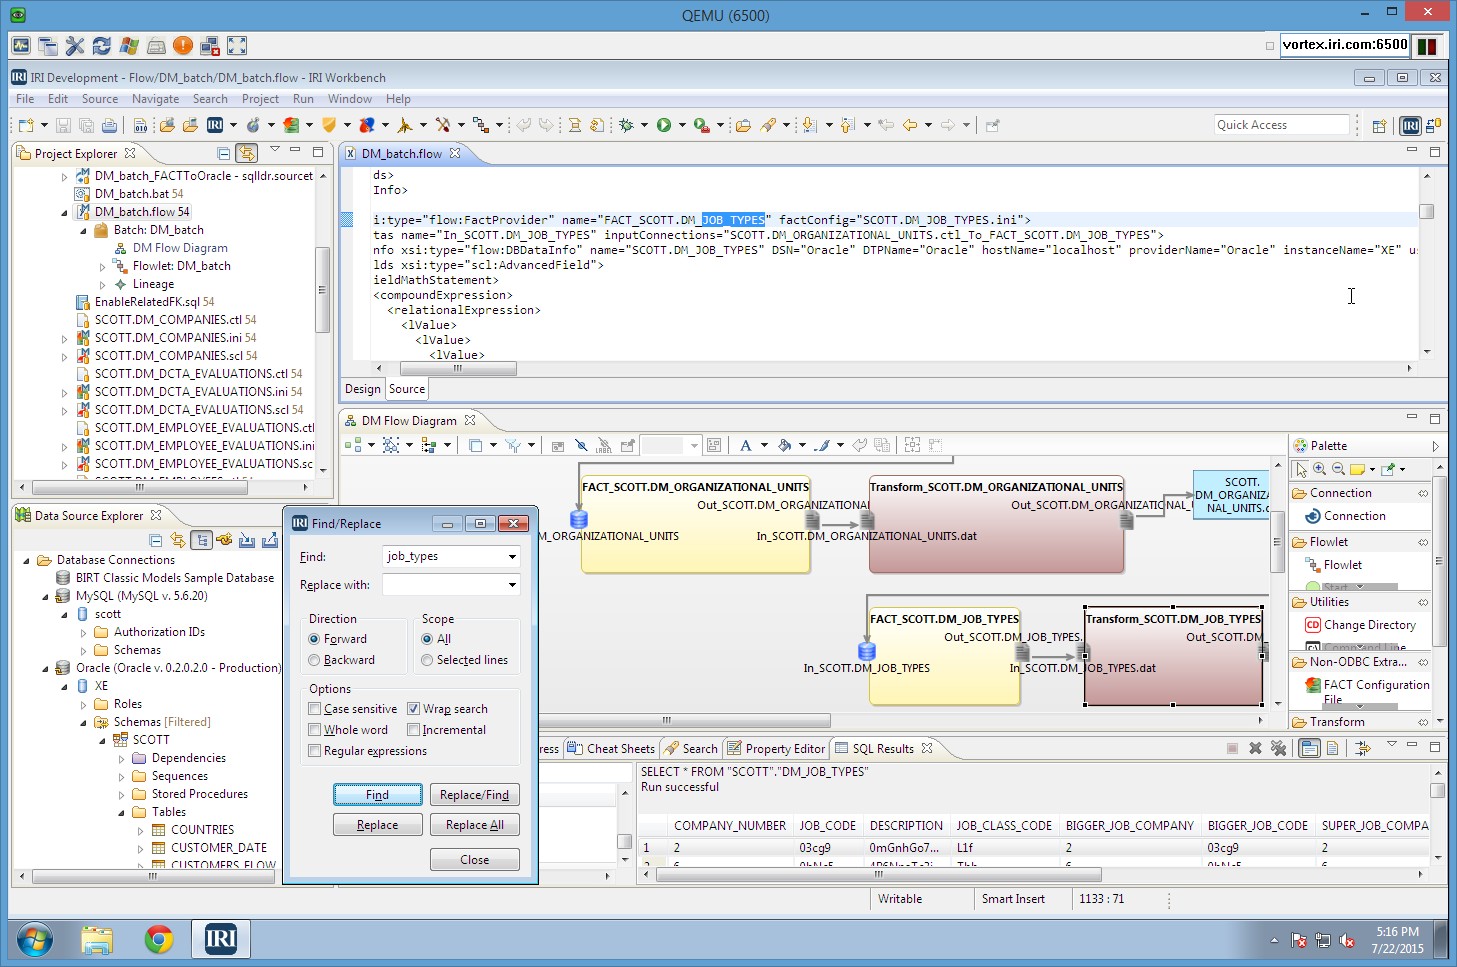
Task: Open the Replace with dropdown arrow
Action: (512, 585)
